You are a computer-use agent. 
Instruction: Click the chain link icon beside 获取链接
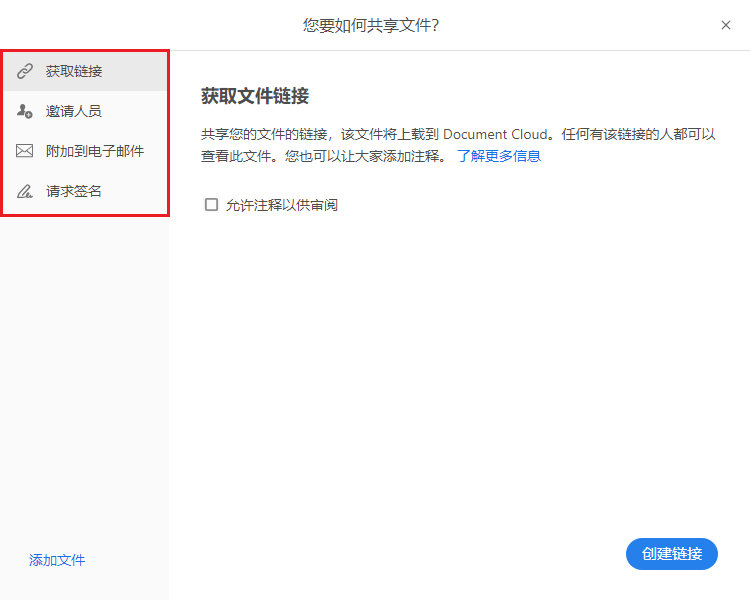coord(25,71)
